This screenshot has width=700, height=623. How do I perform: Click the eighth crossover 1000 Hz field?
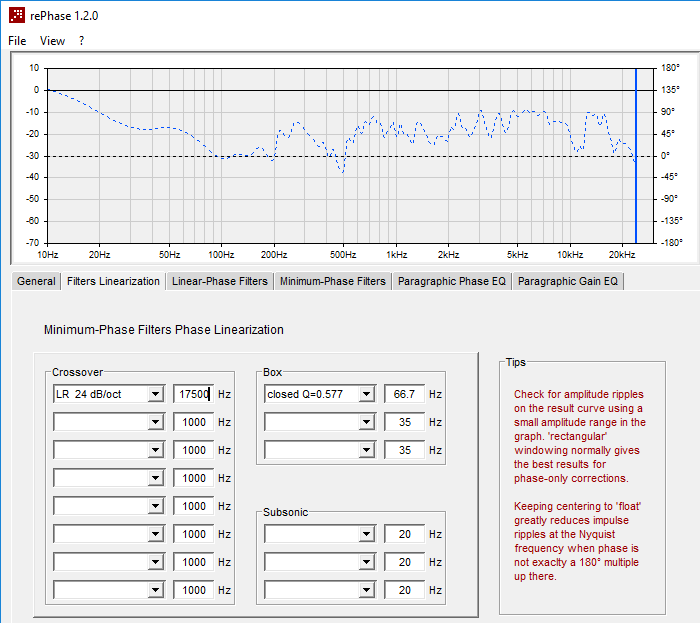(x=194, y=590)
